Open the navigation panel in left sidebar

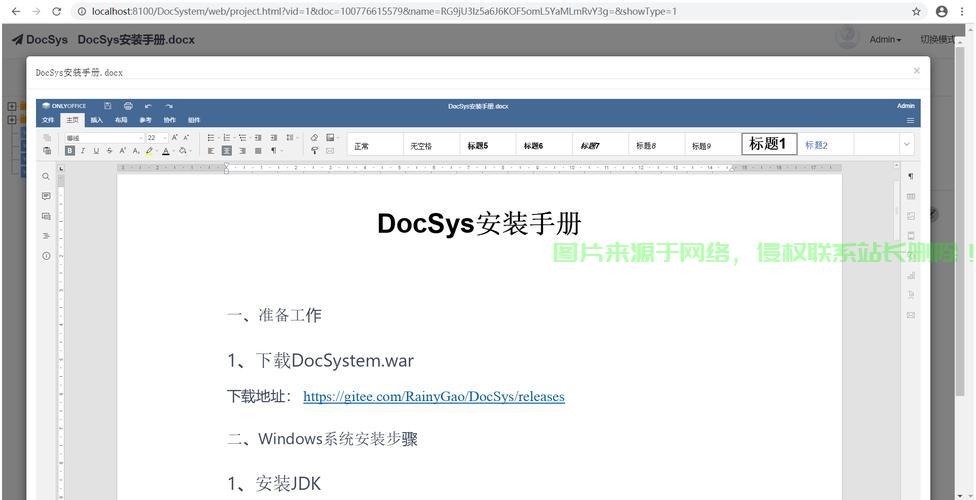pyautogui.click(x=46, y=236)
